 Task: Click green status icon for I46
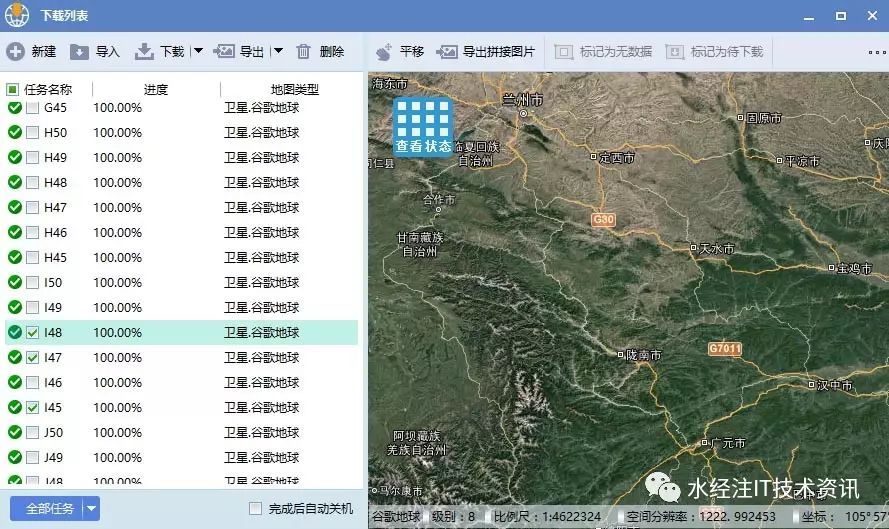click(15, 382)
